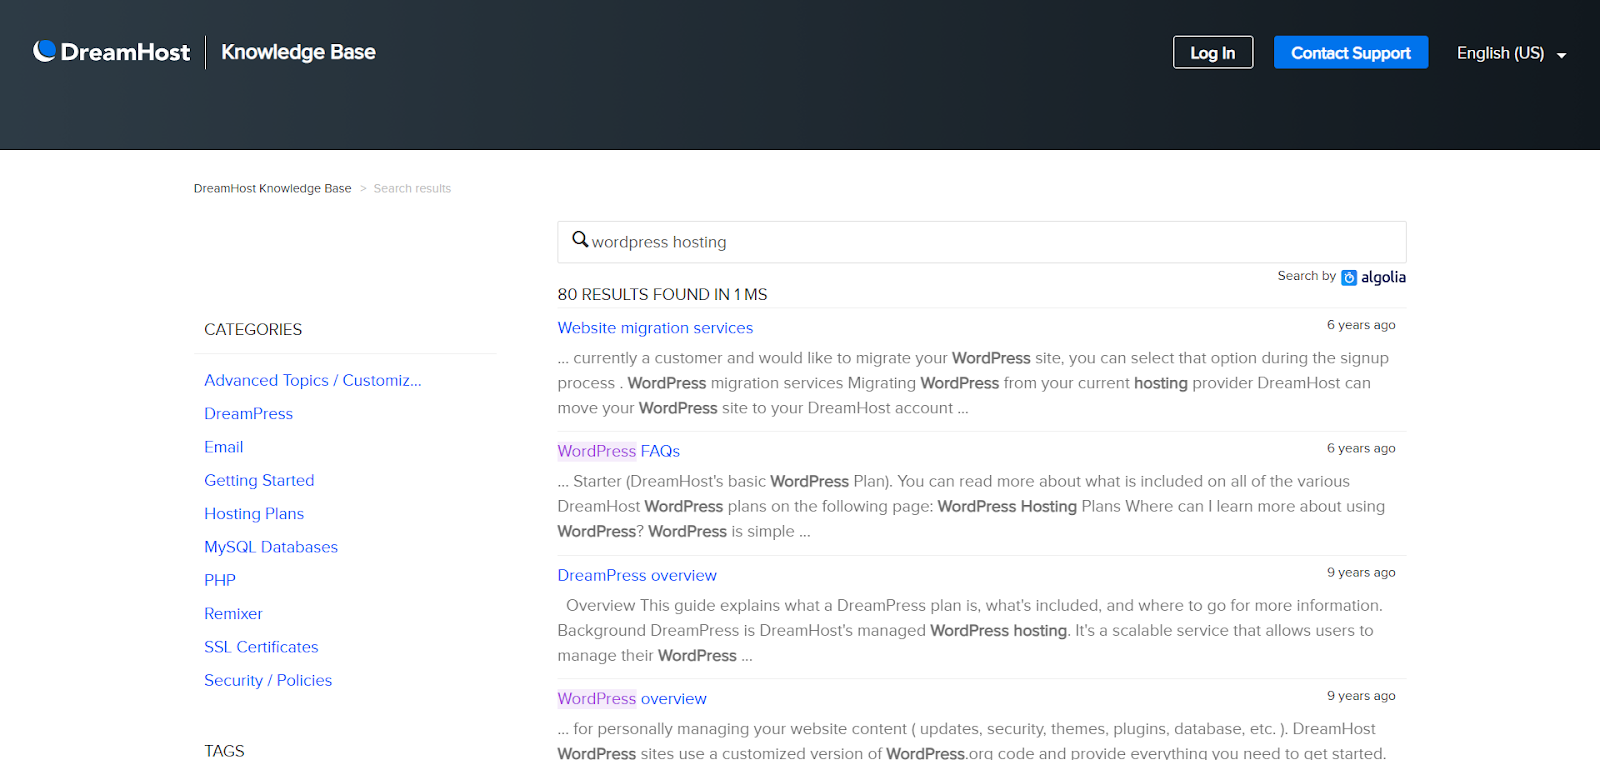The width and height of the screenshot is (1600, 760).
Task: Select Advanced Topics / Customiz... category
Action: point(313,380)
